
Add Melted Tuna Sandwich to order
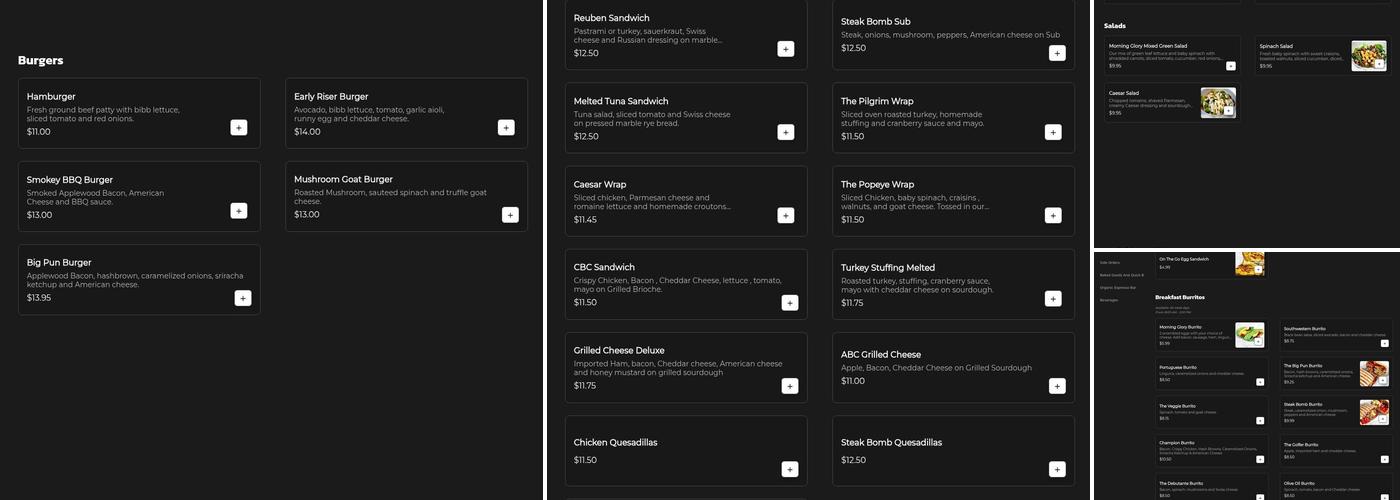click(x=785, y=132)
